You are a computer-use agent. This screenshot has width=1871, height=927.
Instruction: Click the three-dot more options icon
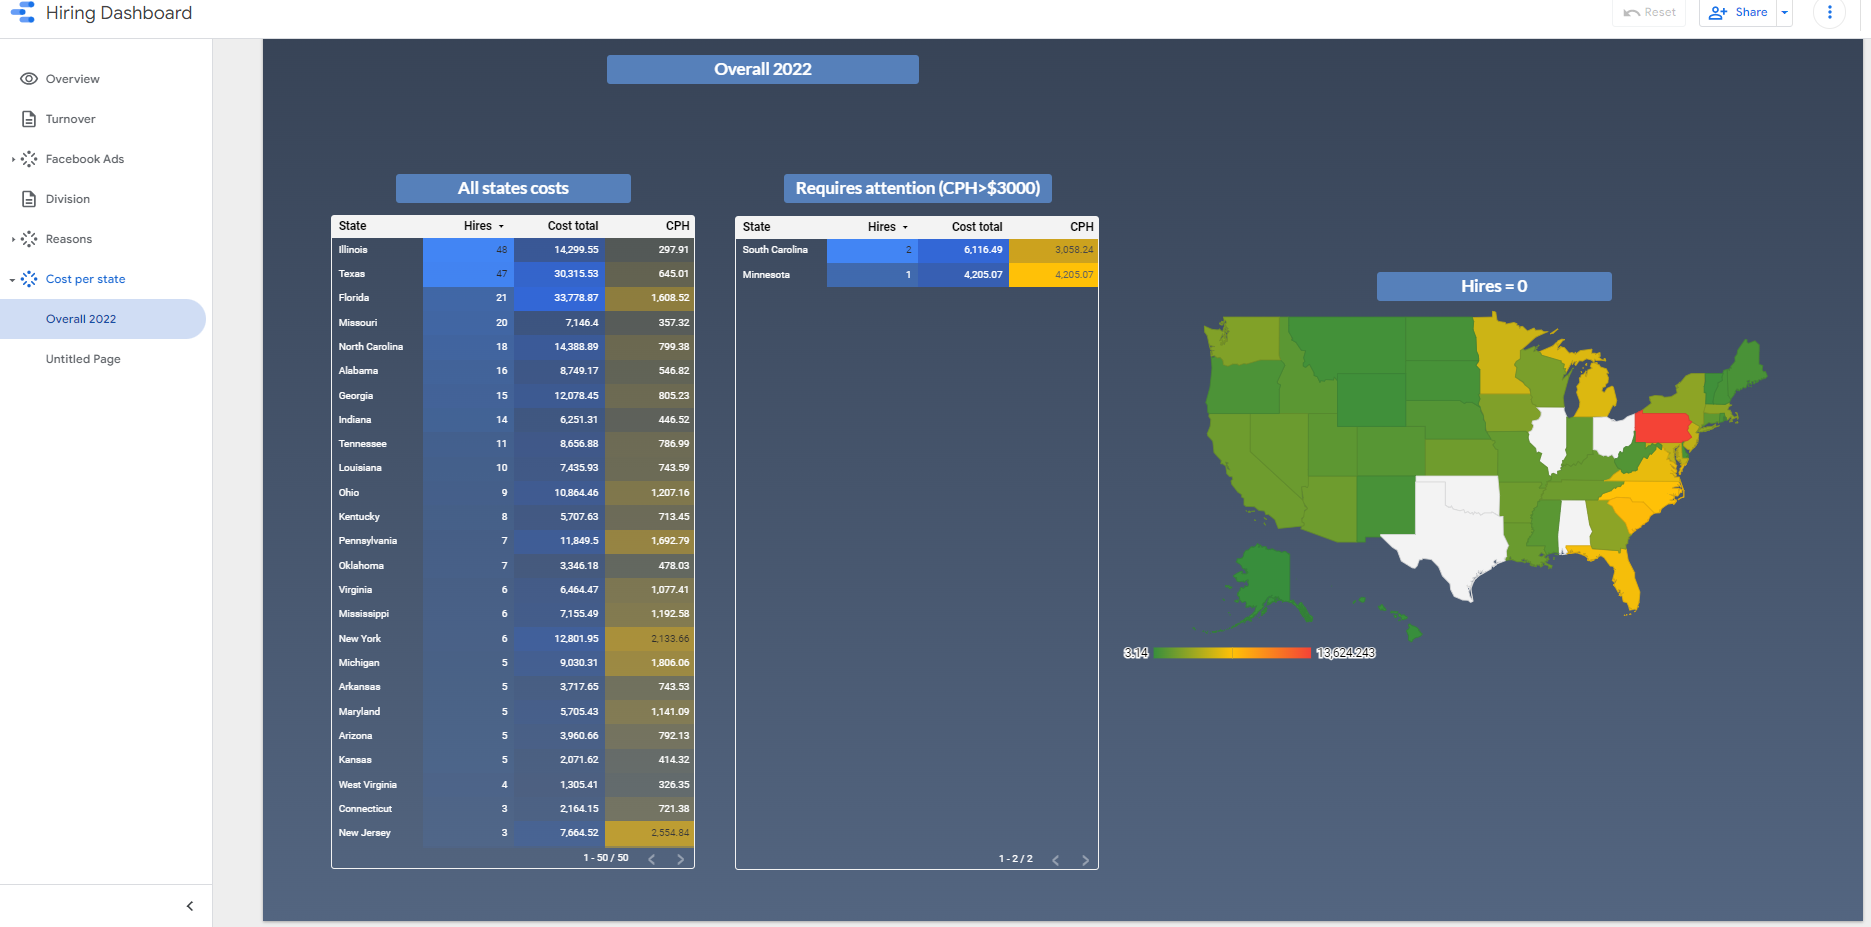(1830, 12)
